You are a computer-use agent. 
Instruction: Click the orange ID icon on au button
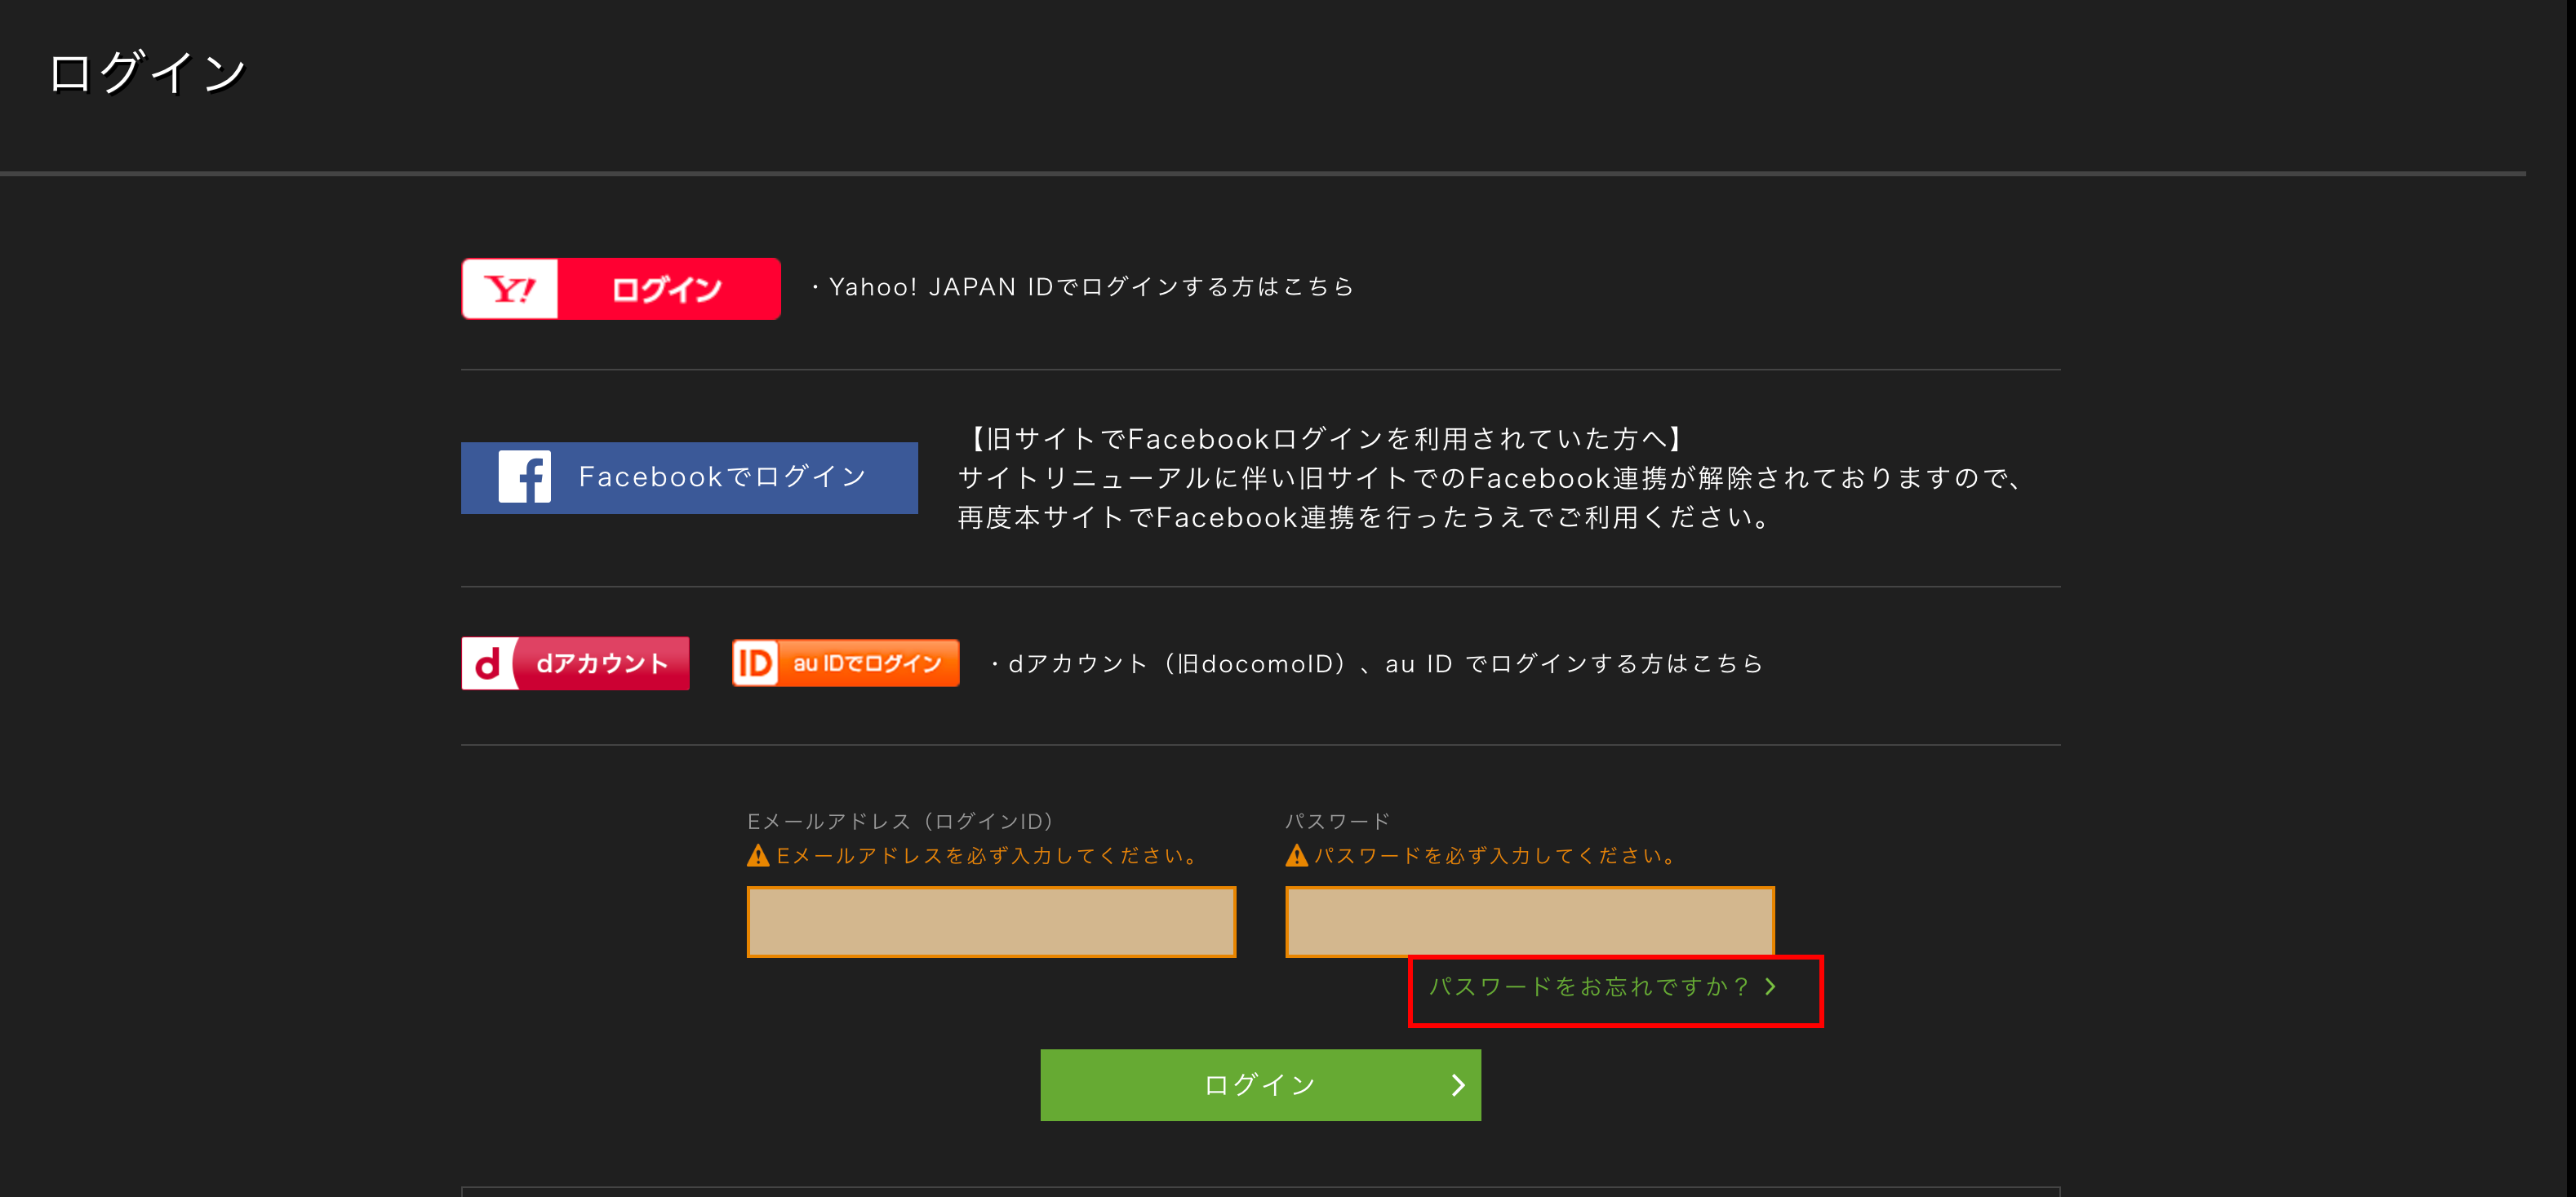tap(755, 663)
